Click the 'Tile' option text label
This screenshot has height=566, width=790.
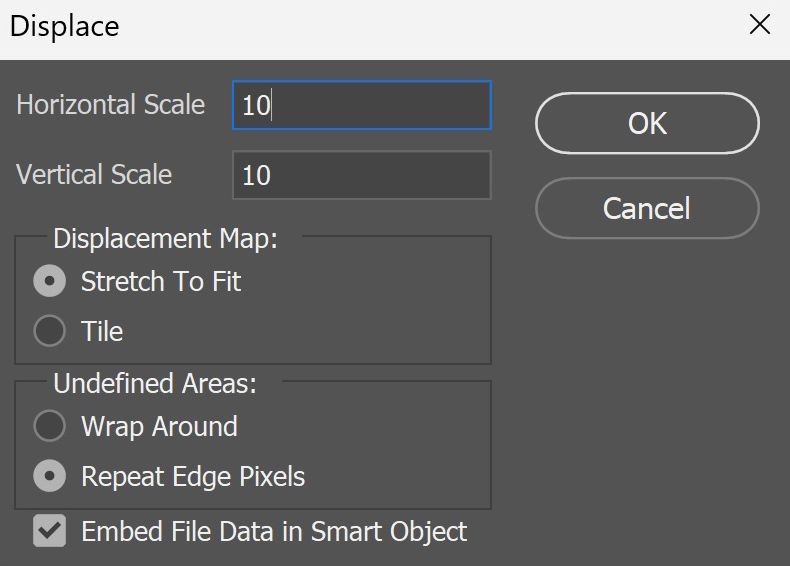coord(102,331)
